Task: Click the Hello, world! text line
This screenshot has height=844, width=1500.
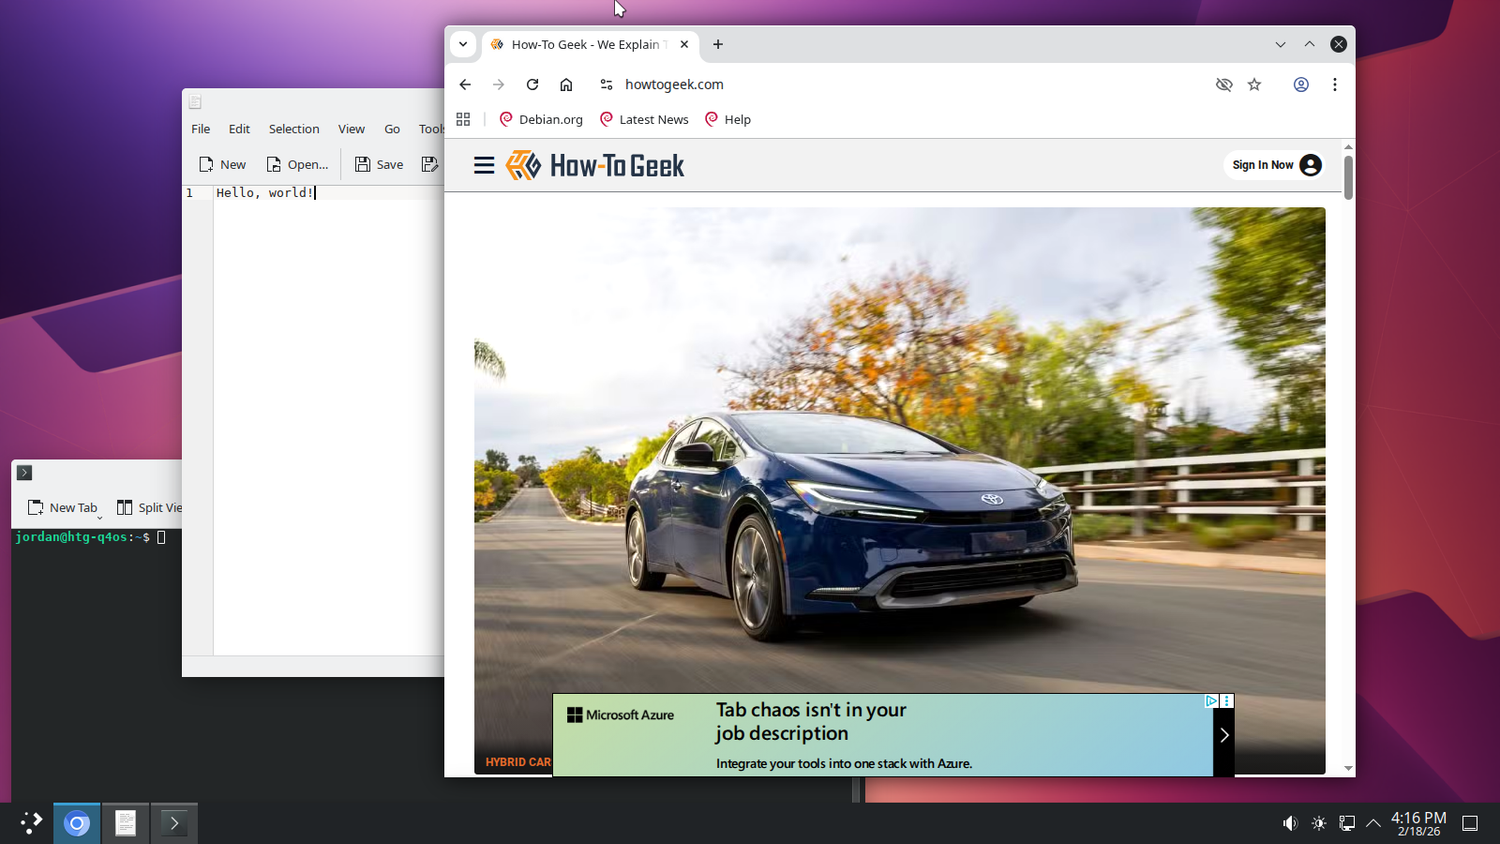Action: point(266,193)
